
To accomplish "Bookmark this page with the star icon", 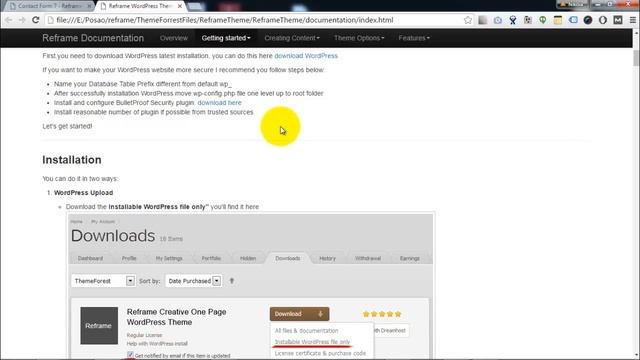I will (x=468, y=20).
